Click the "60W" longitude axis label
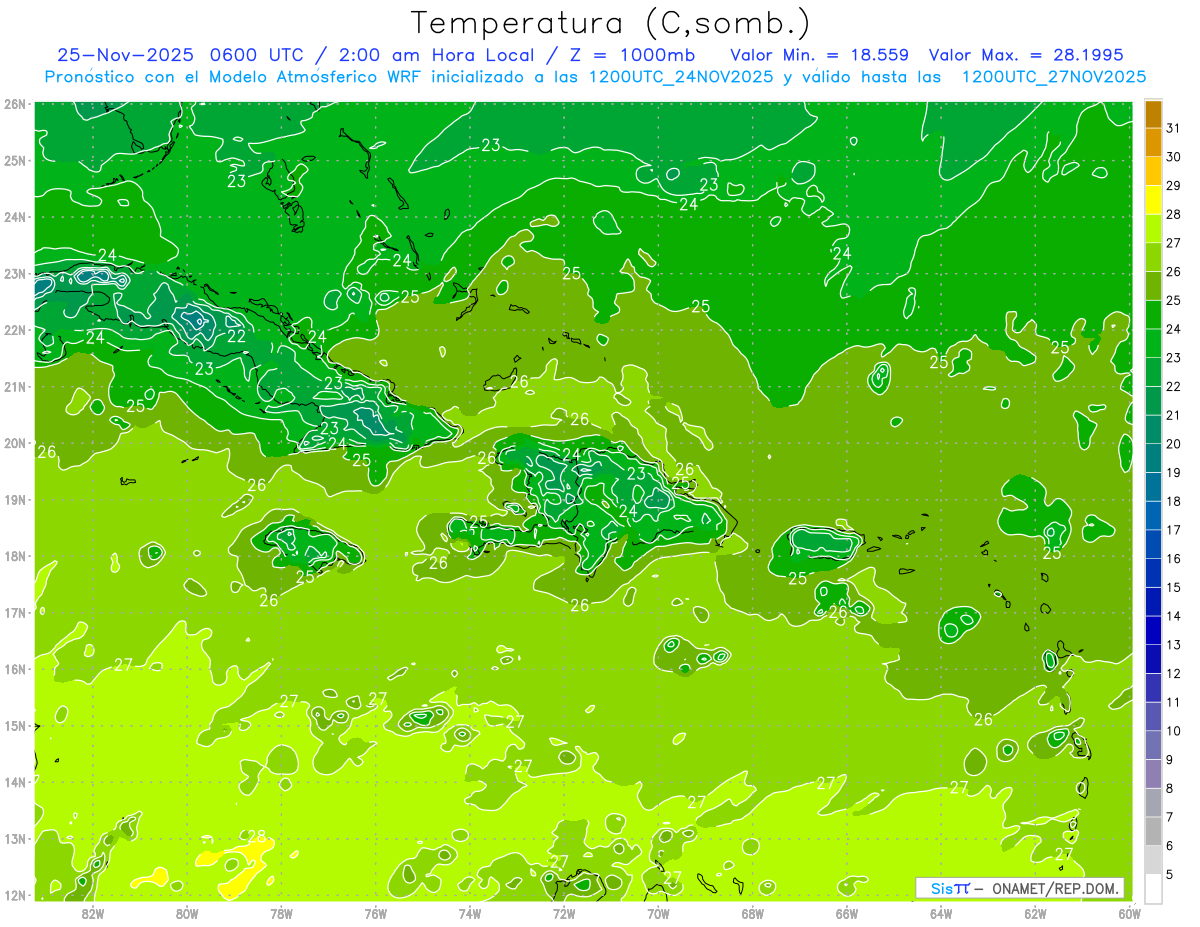Image resolution: width=1200 pixels, height=927 pixels. pos(1129,912)
